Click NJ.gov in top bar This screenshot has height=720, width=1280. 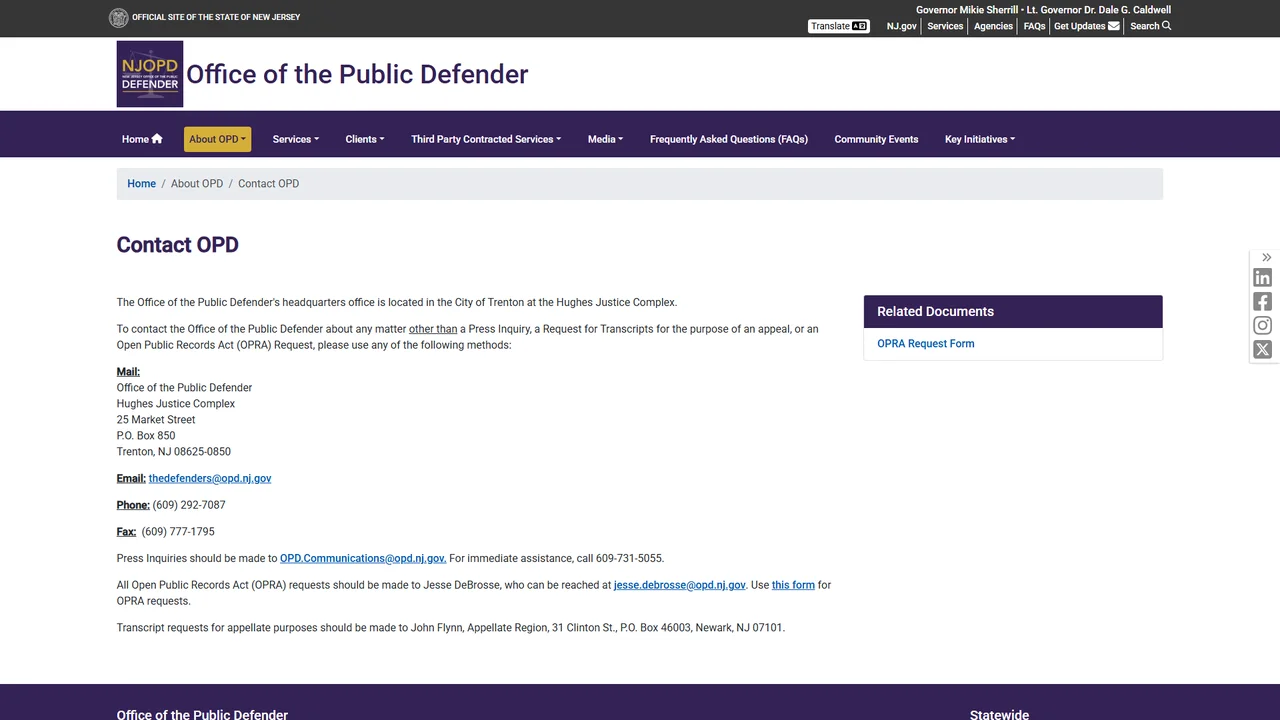pos(902,26)
